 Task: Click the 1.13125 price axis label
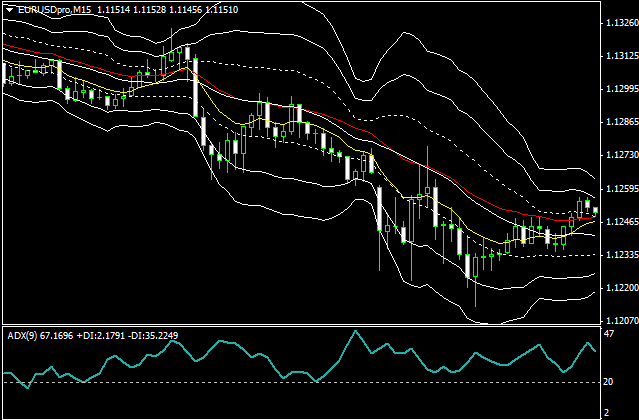[x=620, y=56]
